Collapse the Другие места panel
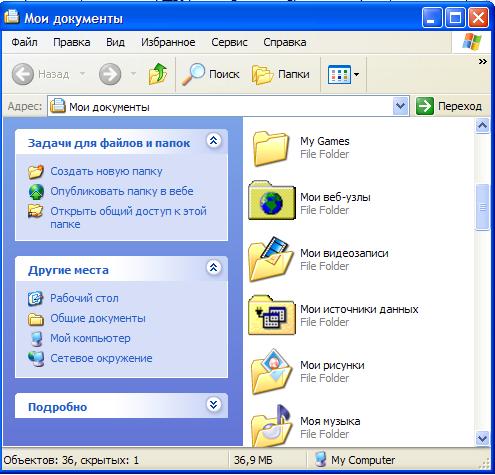495x475 pixels. tap(214, 267)
